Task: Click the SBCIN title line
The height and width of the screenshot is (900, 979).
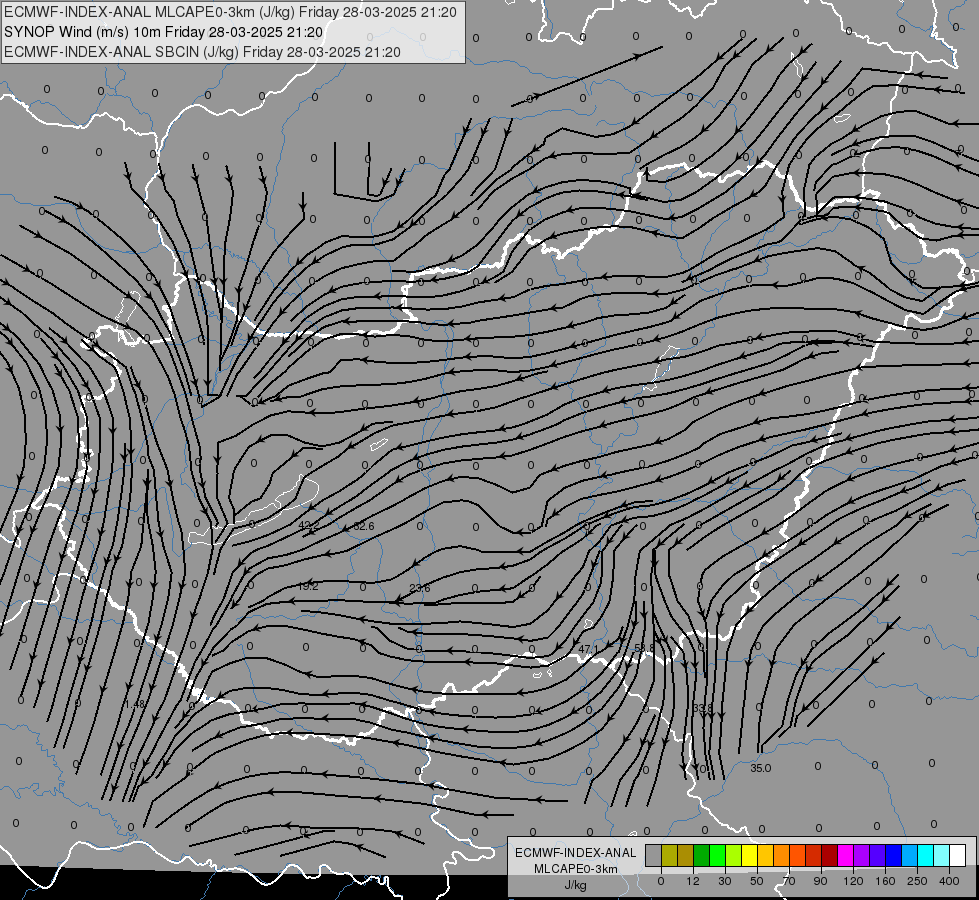Action: tap(202, 52)
